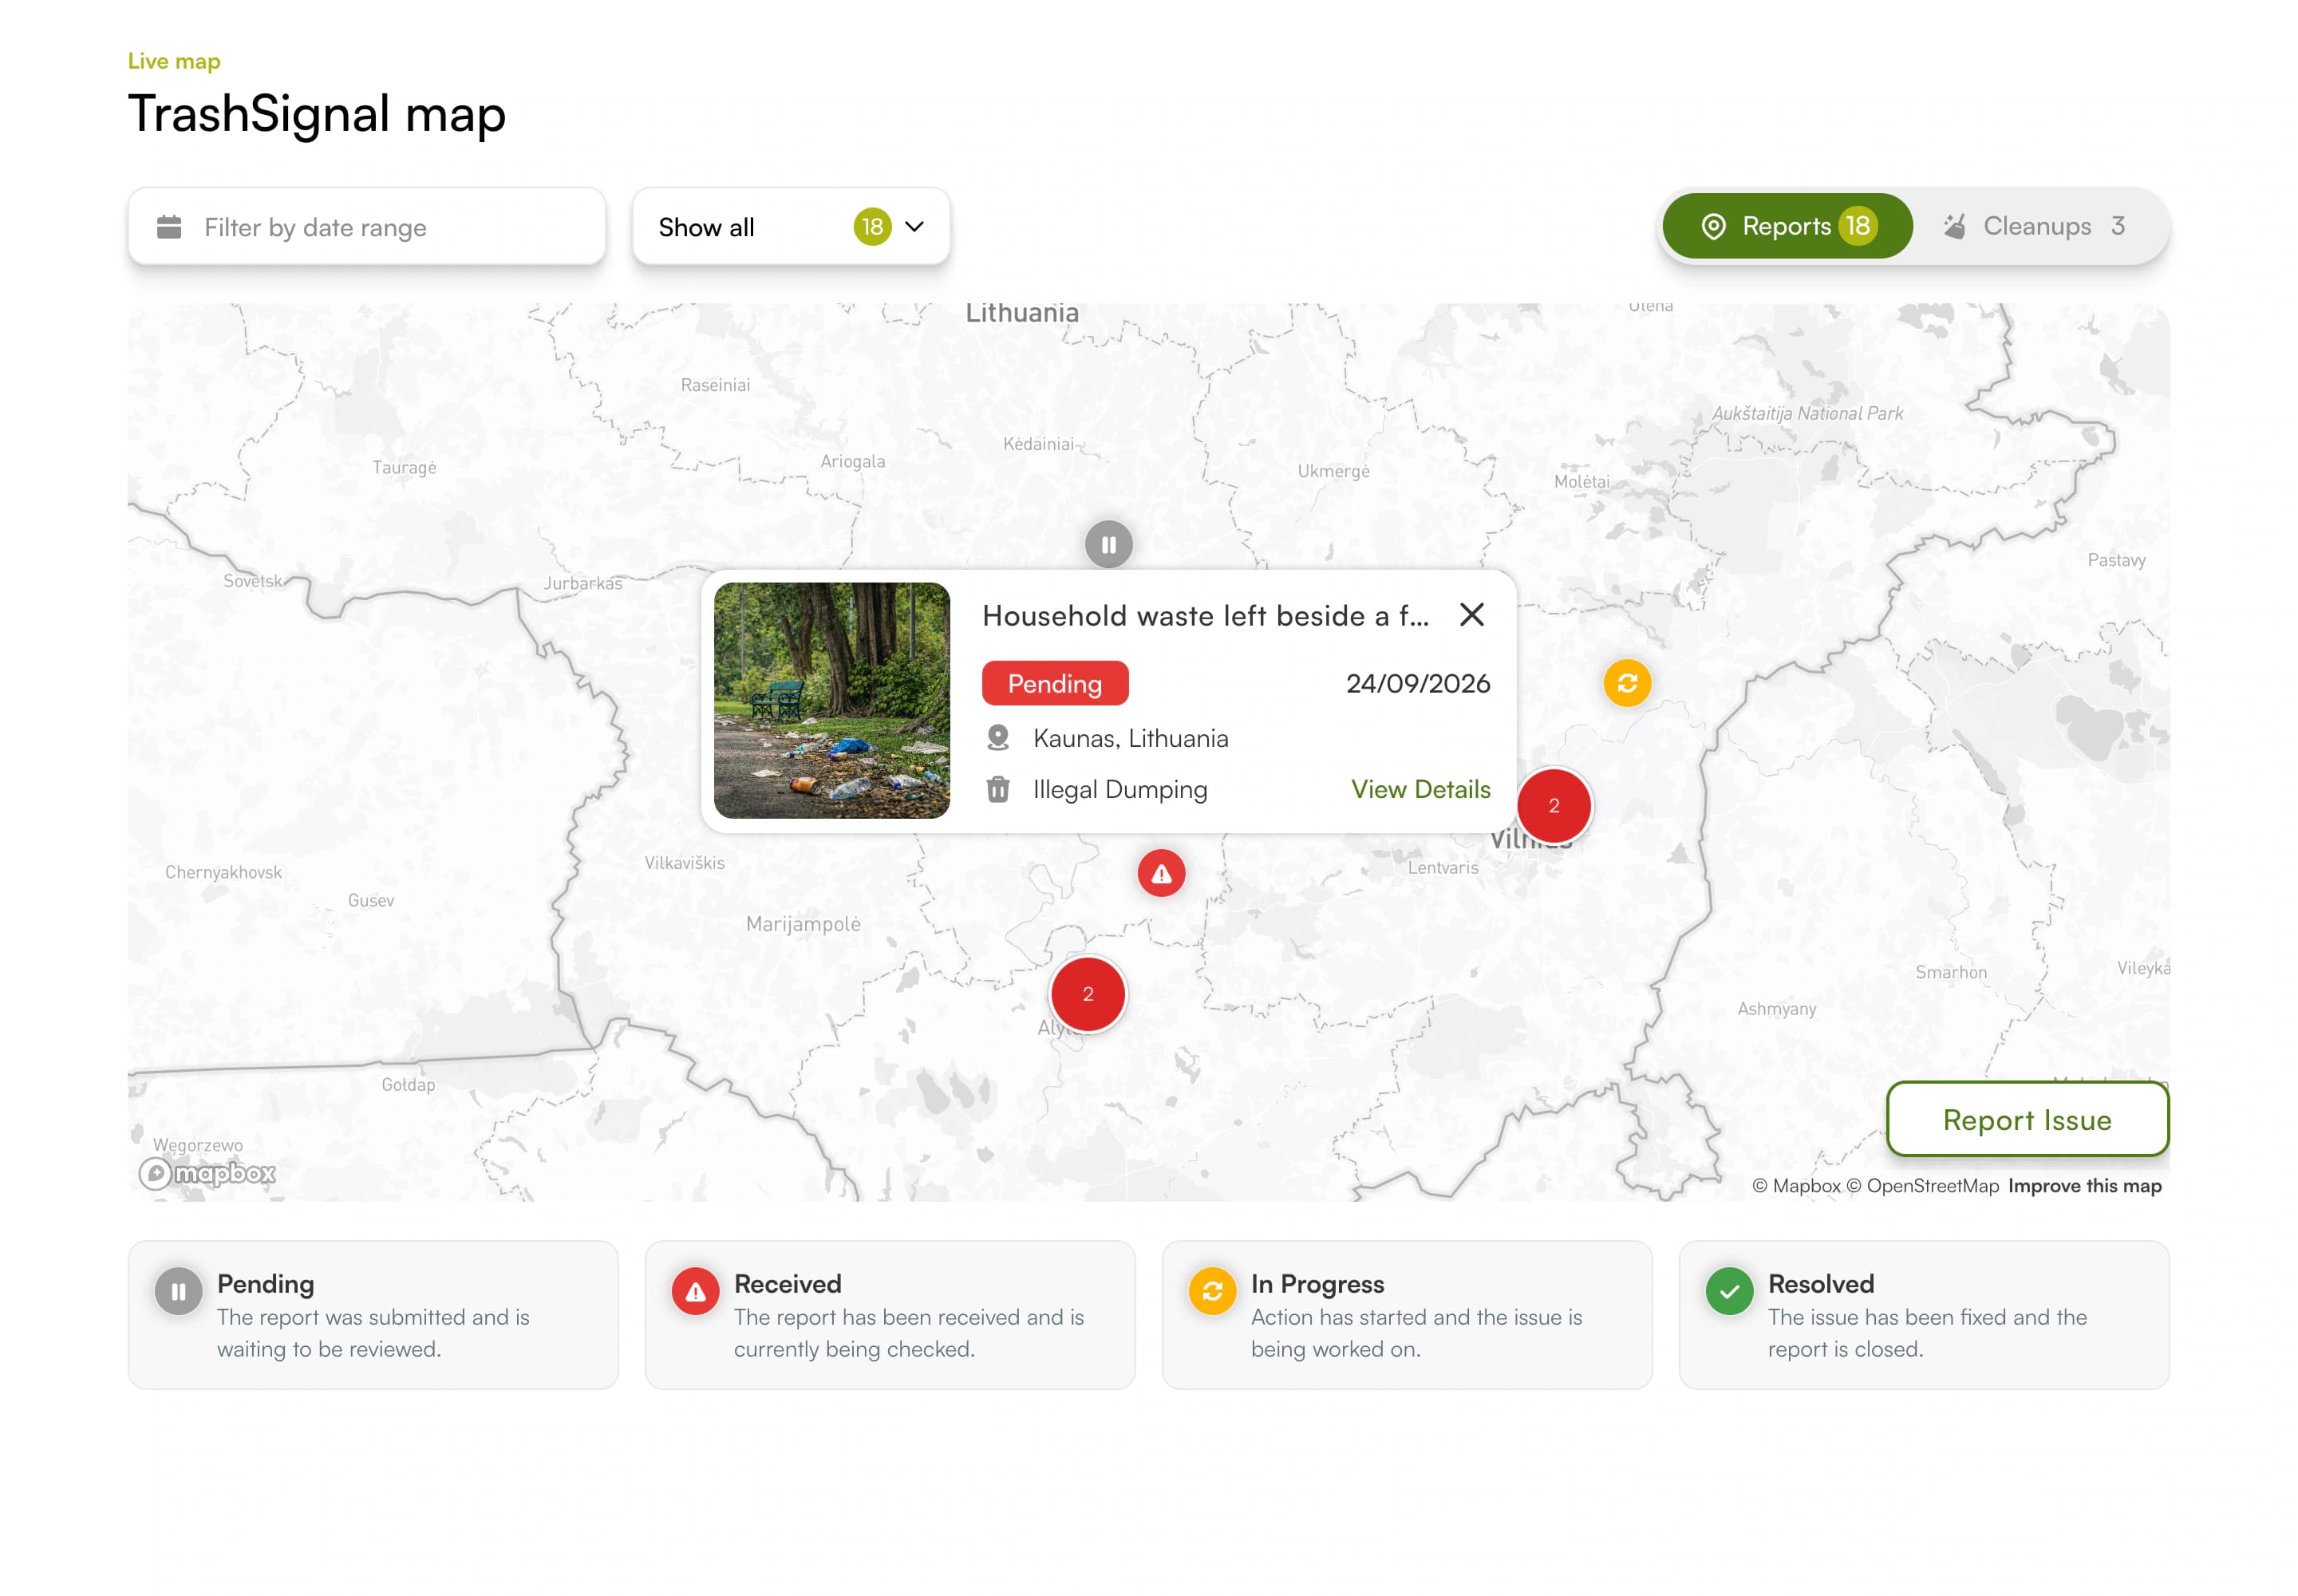Click the 18 count badge in Show all
Image resolution: width=2298 pixels, height=1596 pixels.
pos(872,227)
